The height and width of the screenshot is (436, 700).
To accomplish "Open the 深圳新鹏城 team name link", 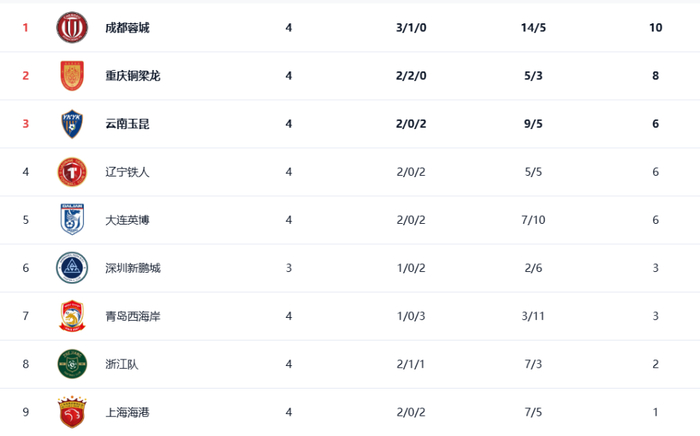I will (x=133, y=268).
